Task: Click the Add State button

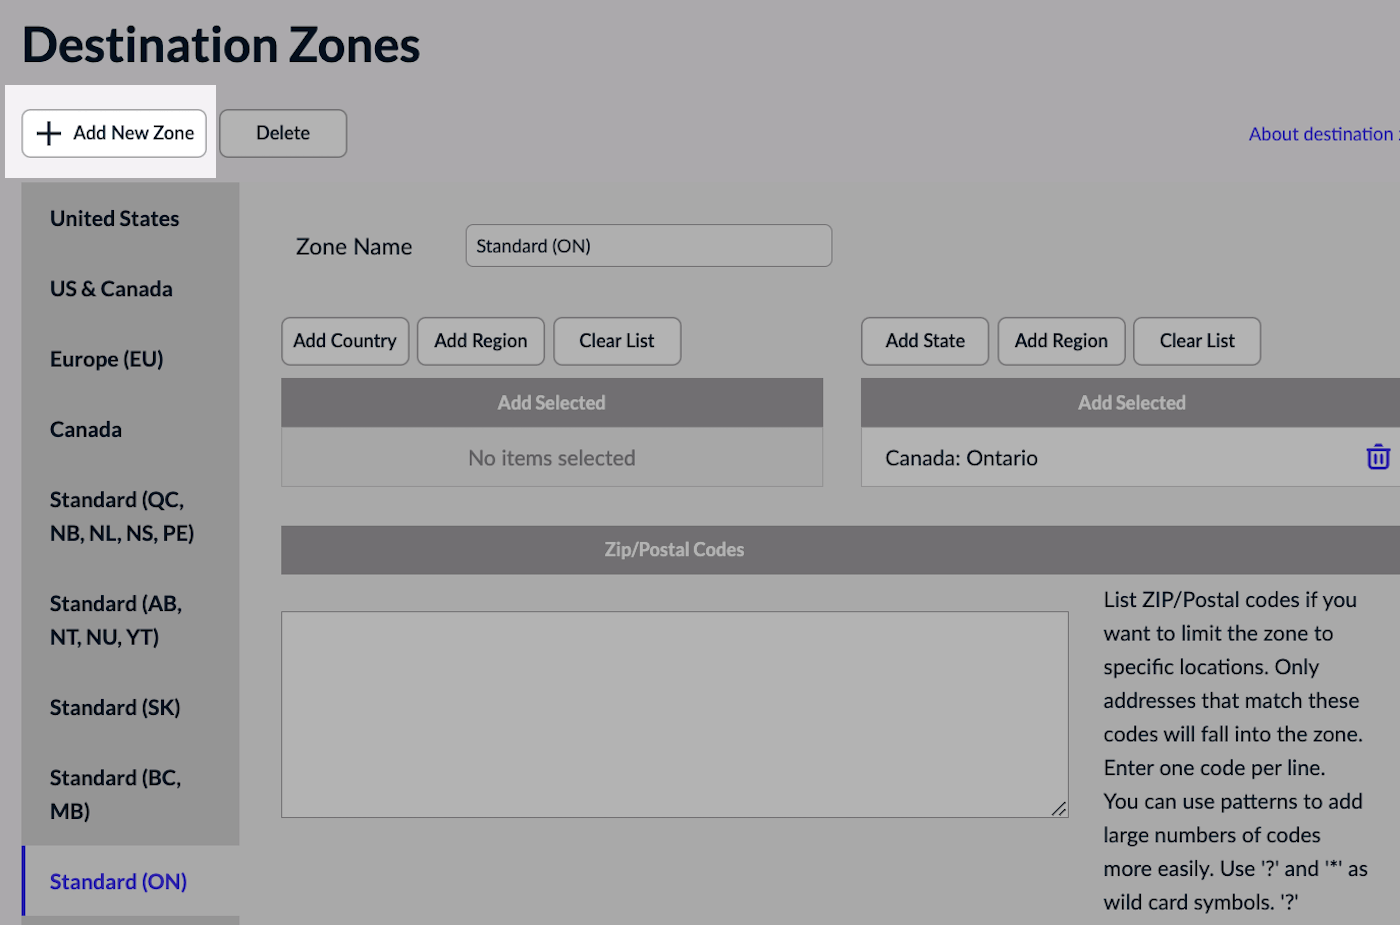Action: (x=925, y=341)
